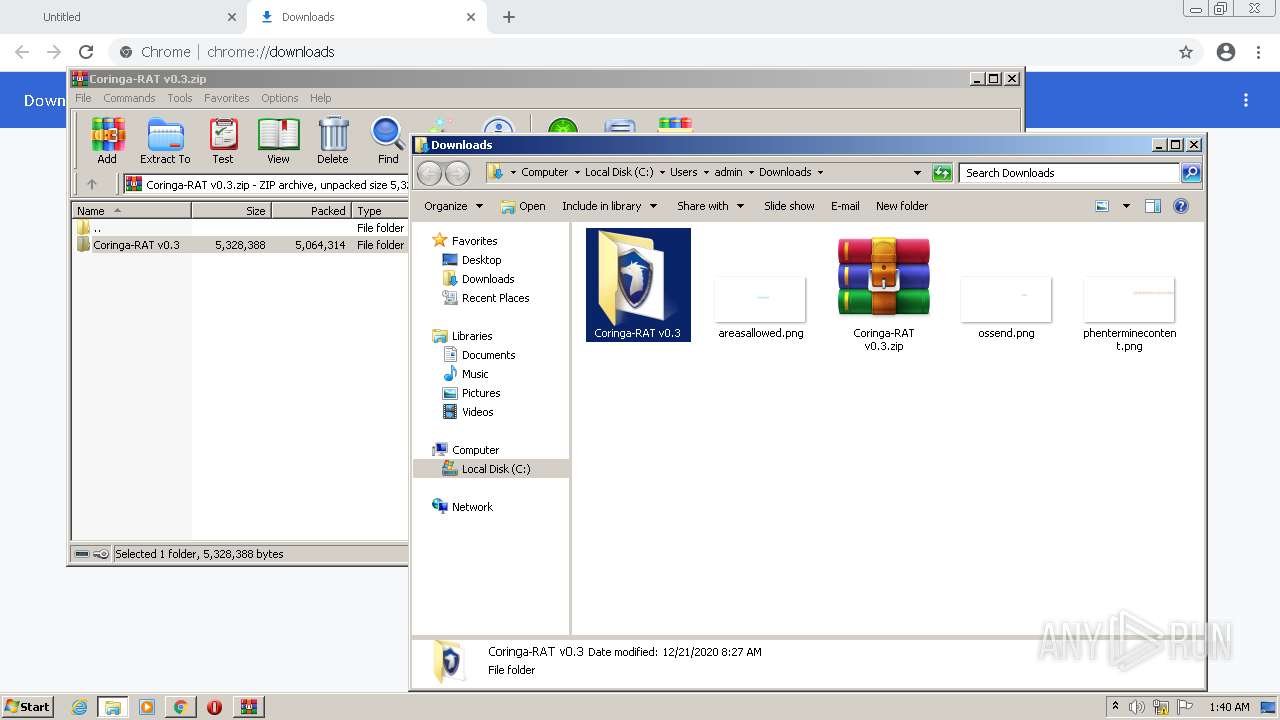Open the views options dropdown arrow
This screenshot has height=720, width=1280.
(1126, 206)
